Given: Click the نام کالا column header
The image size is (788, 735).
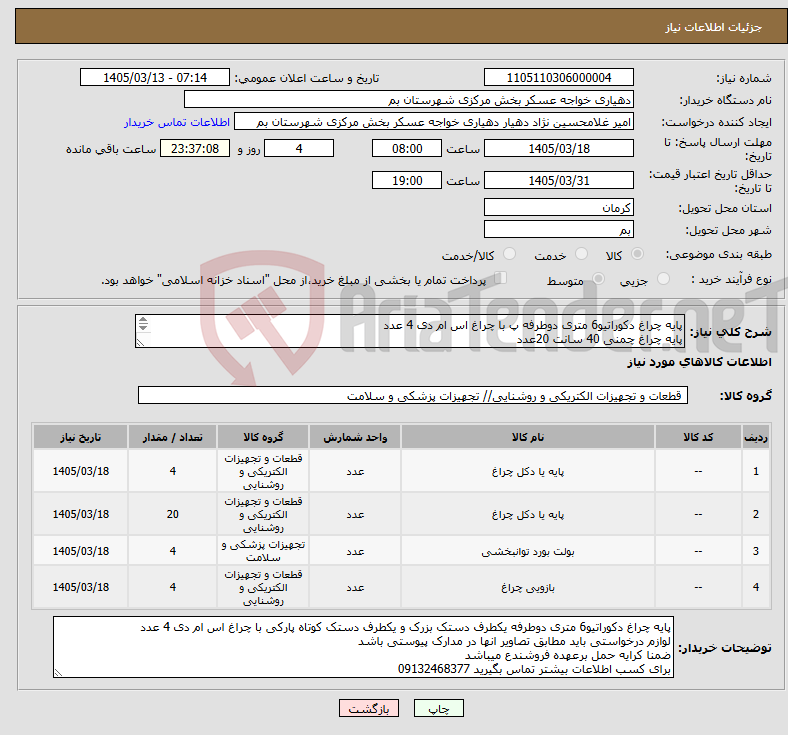Looking at the screenshot, I should point(528,437).
